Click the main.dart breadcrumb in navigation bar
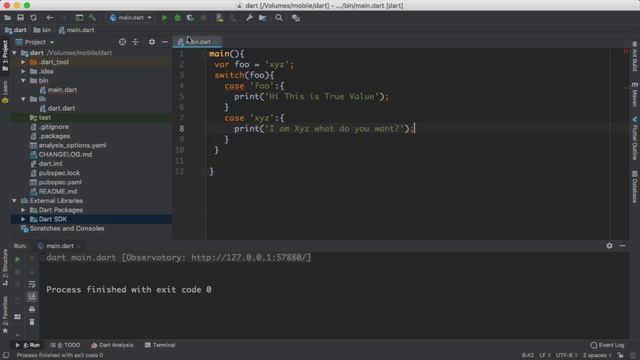This screenshot has width=640, height=360. (76, 30)
